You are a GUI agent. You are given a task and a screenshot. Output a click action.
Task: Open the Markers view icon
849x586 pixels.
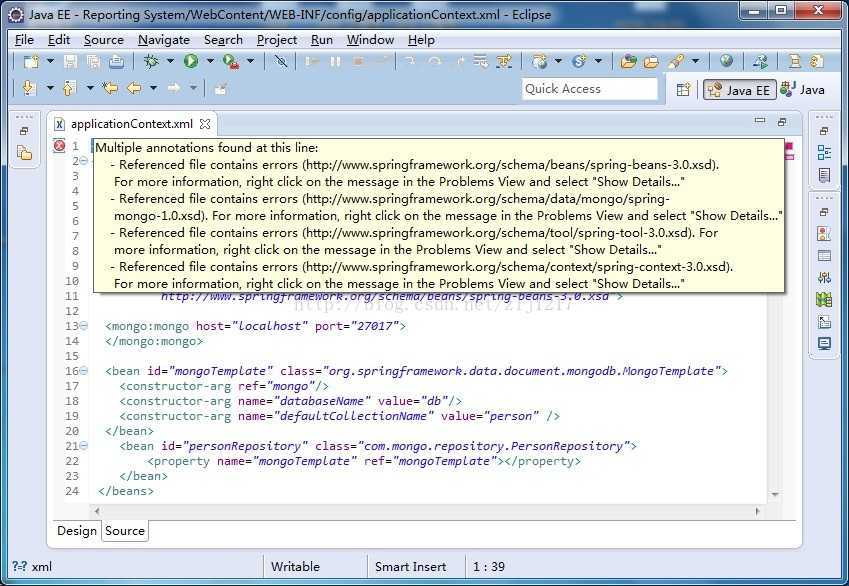[824, 234]
